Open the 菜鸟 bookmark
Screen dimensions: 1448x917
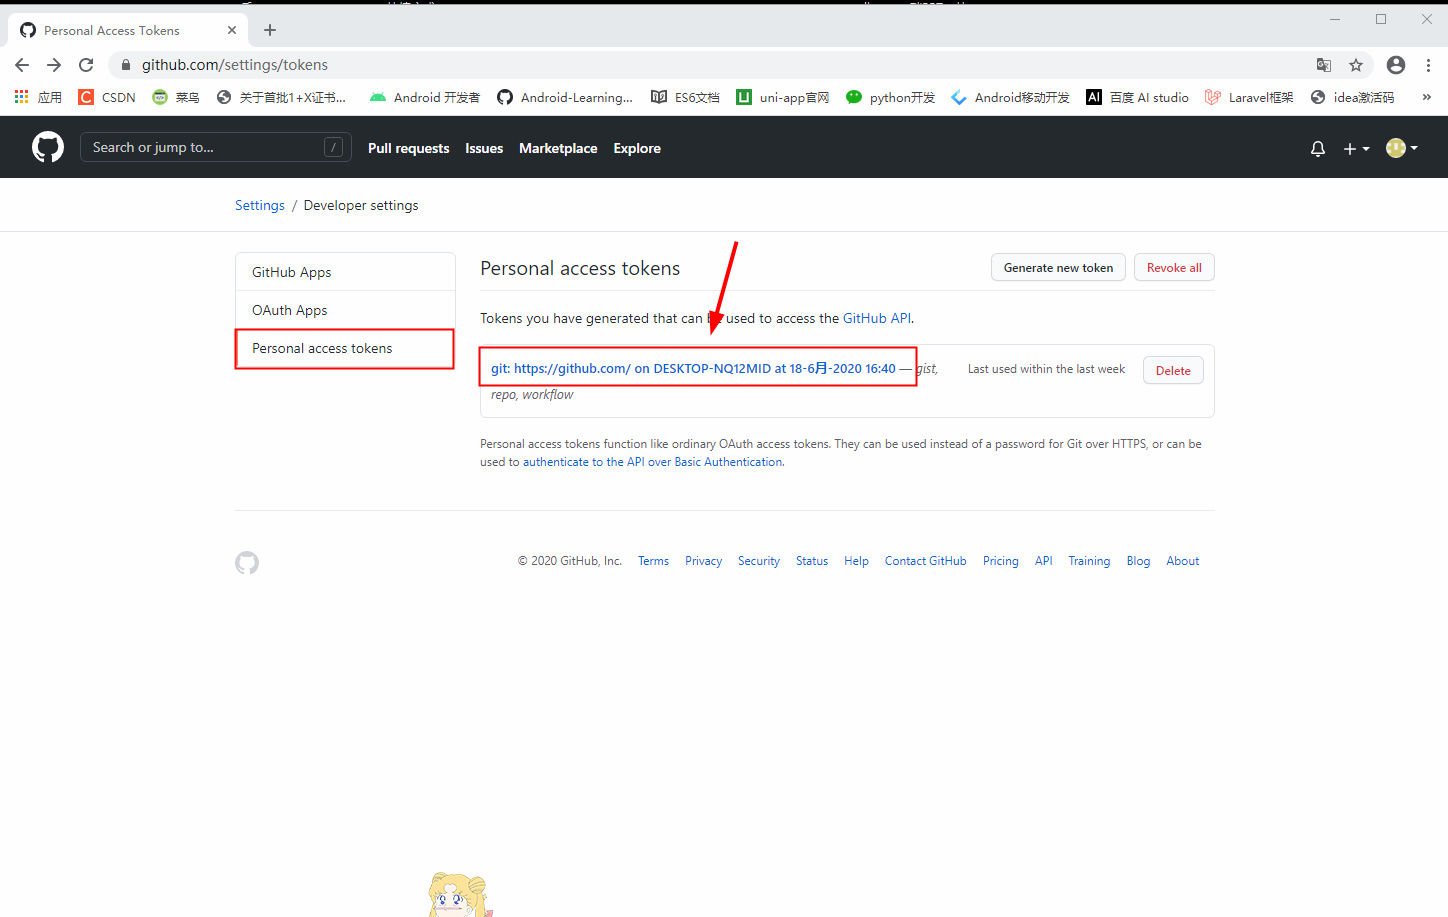pos(176,97)
